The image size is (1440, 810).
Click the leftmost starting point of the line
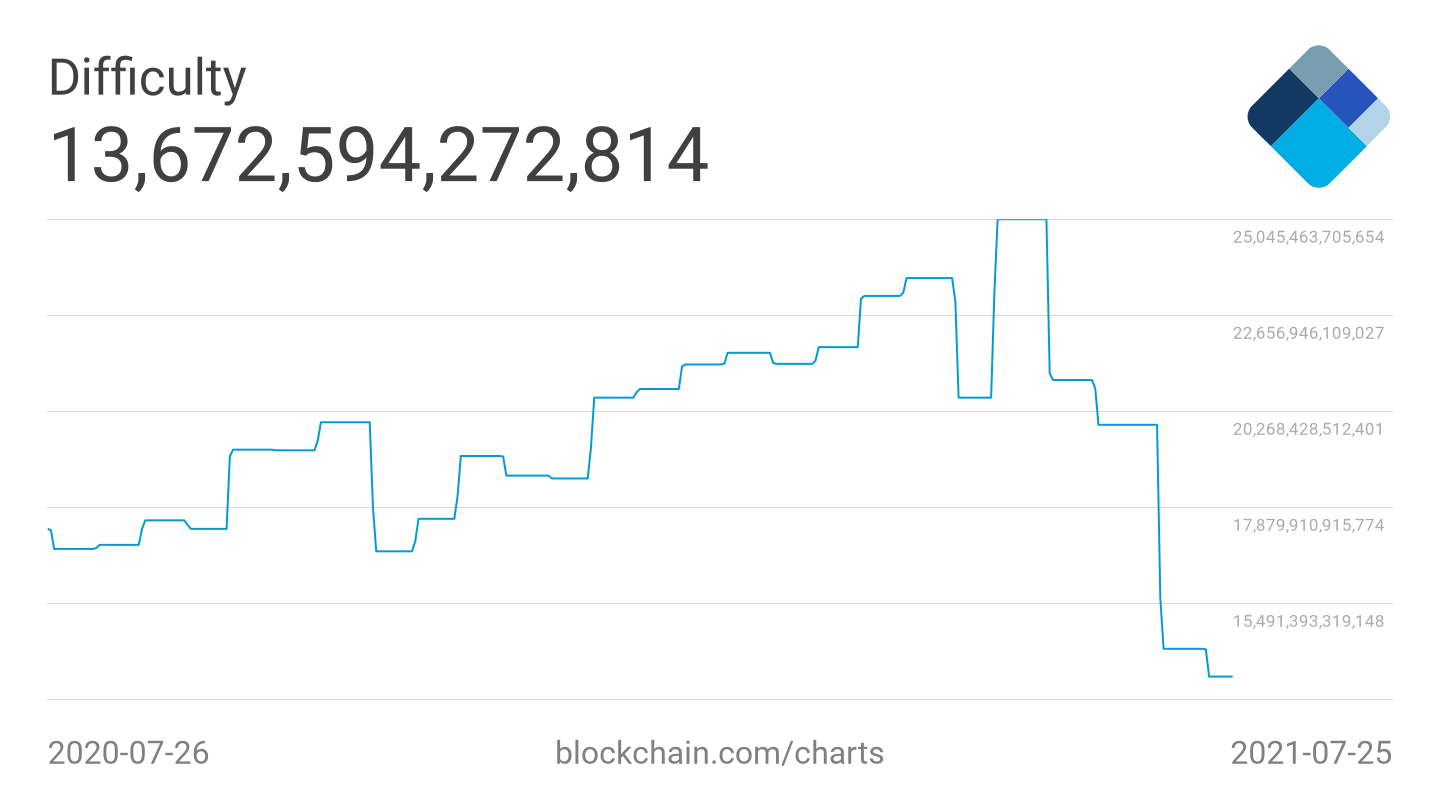(49, 529)
